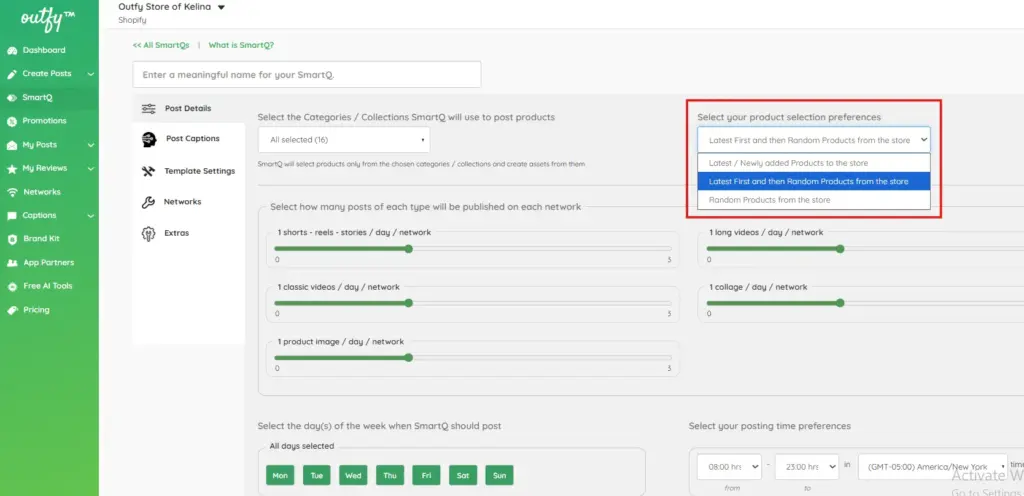Click the shorts - reels - stories slider
Image resolution: width=1024 pixels, height=496 pixels.
point(473,249)
